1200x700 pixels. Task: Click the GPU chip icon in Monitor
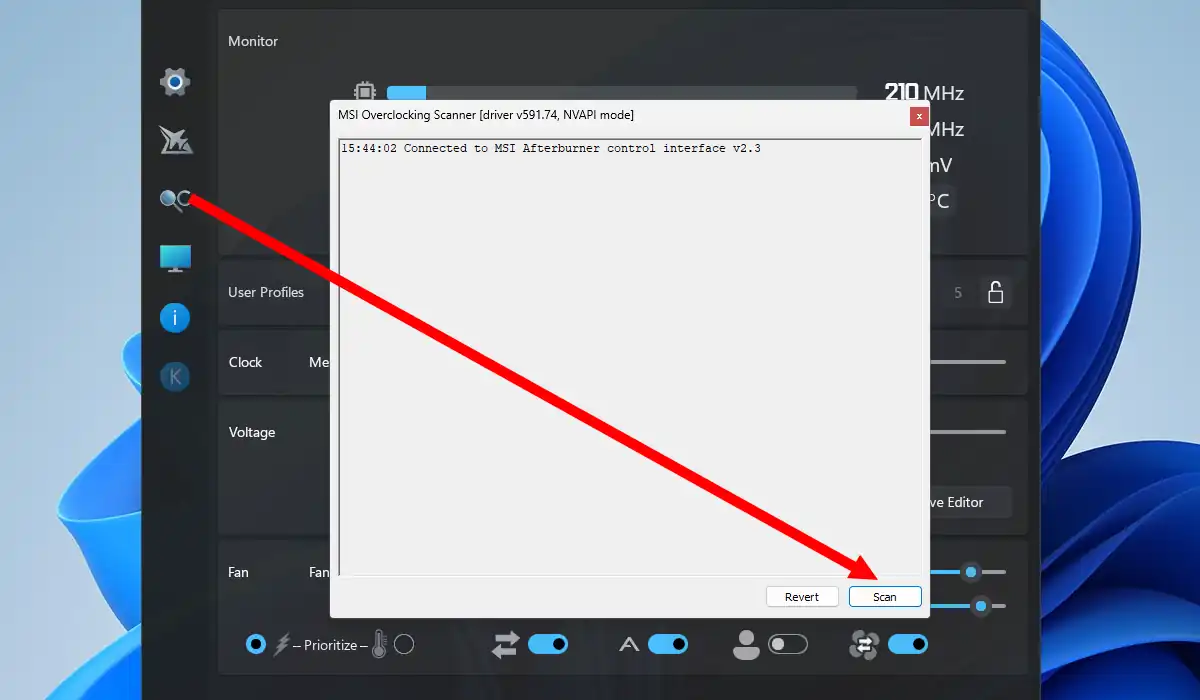pyautogui.click(x=365, y=93)
